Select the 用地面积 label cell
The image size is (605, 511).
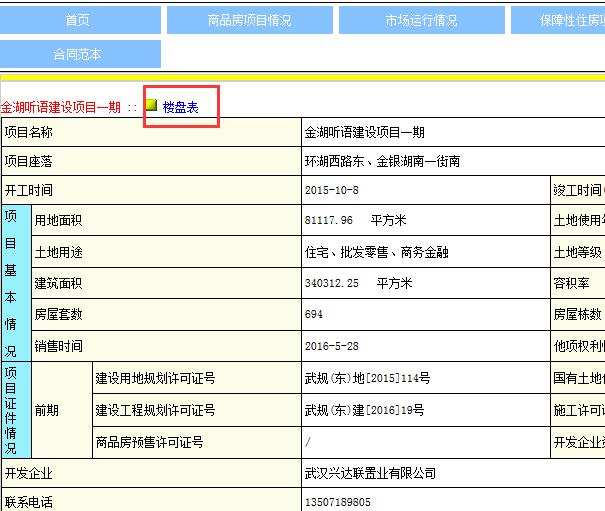coord(166,220)
